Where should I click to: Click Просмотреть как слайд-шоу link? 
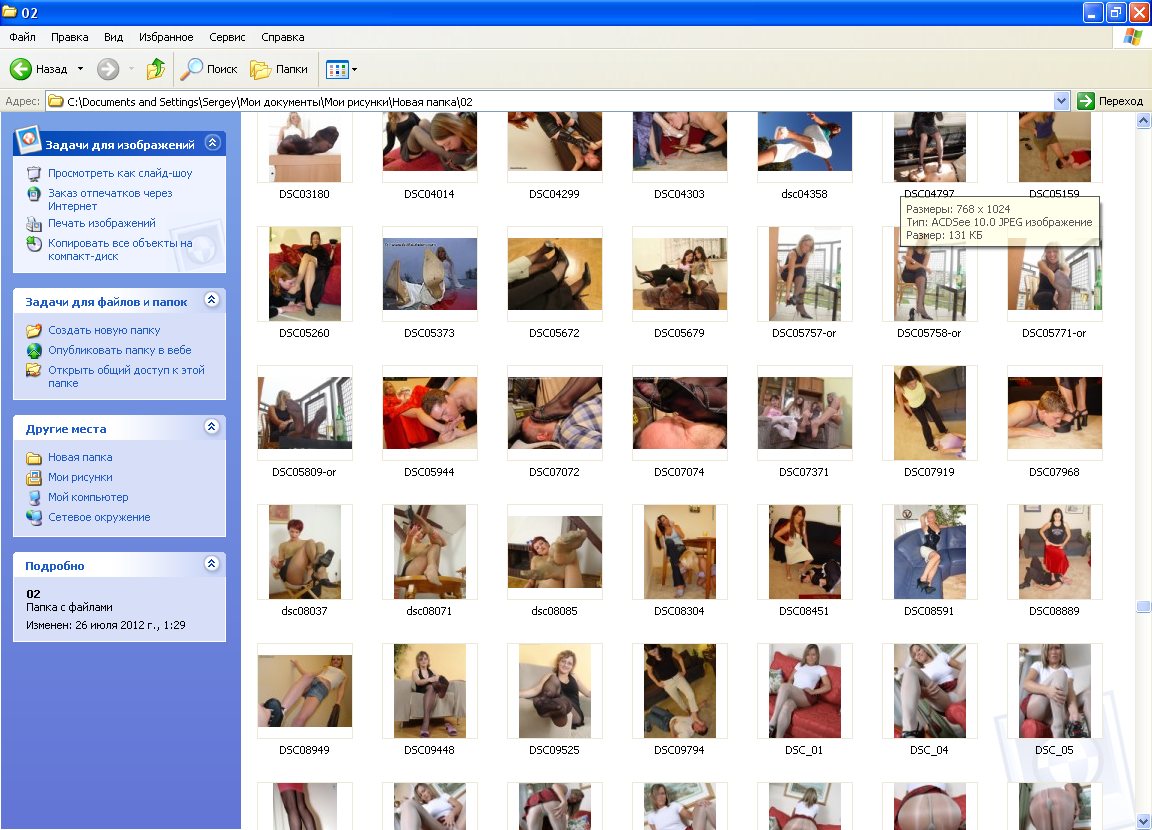coord(120,173)
